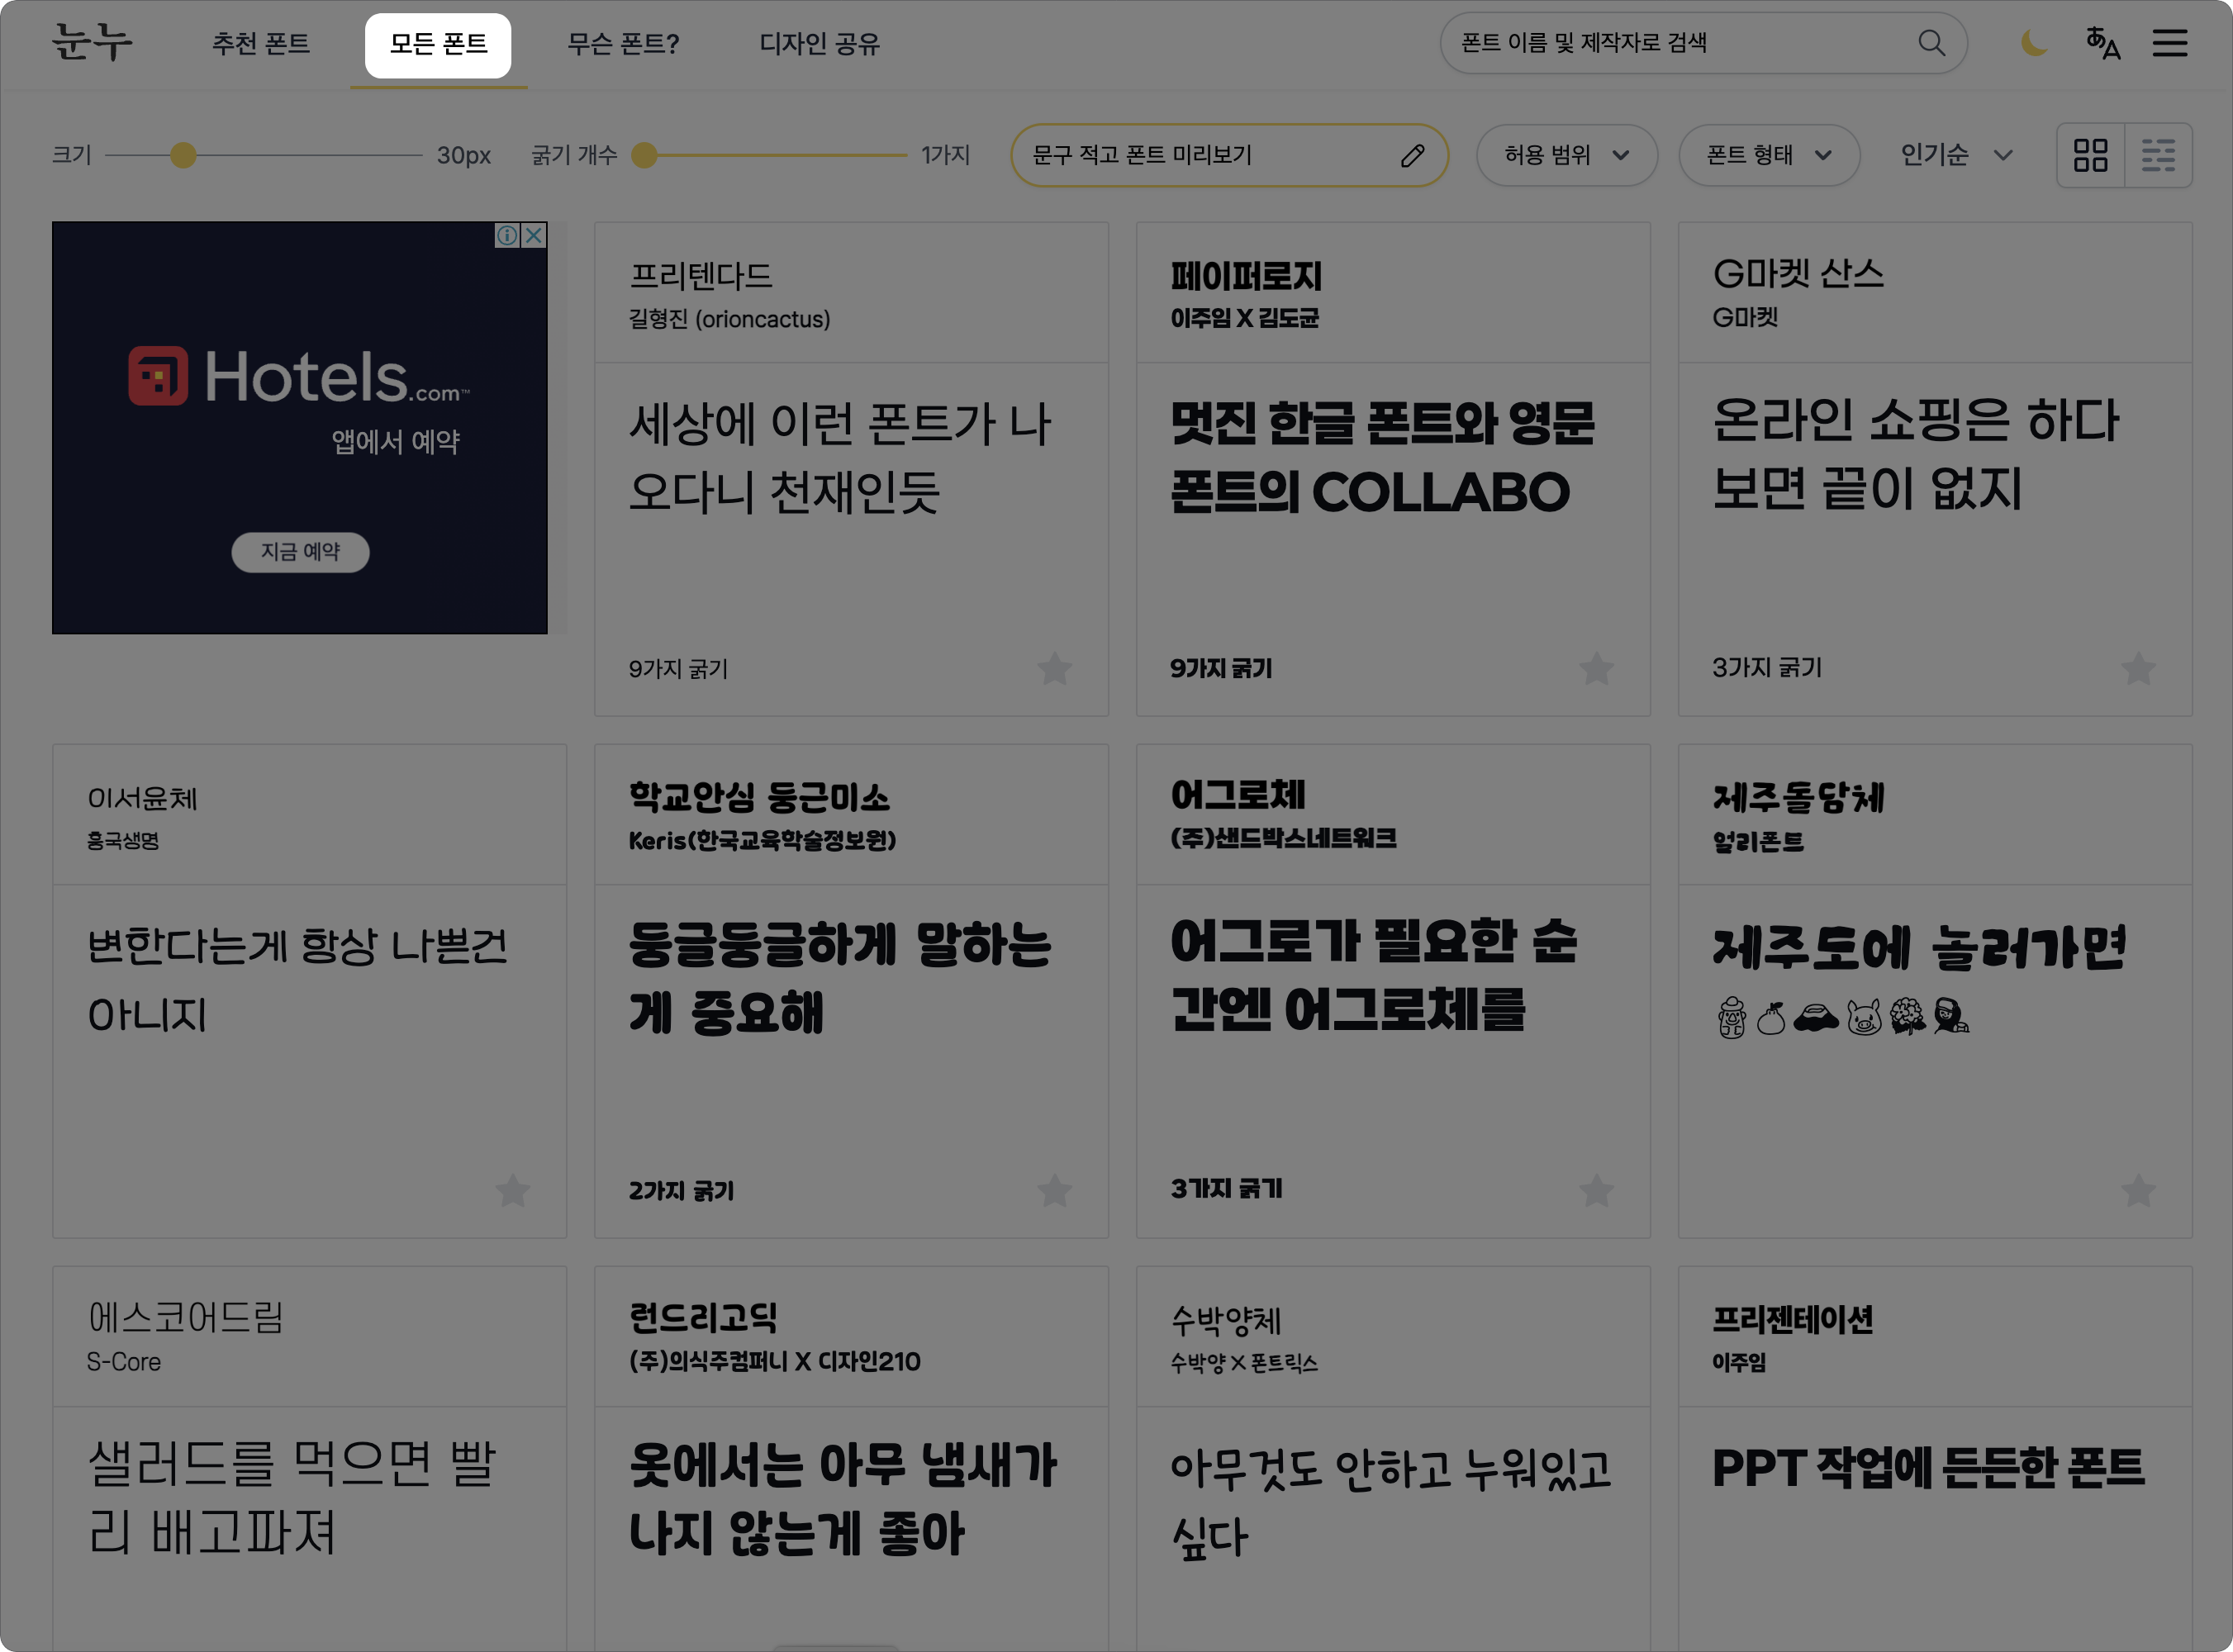
Task: Close the Hotels.com ad
Action: point(534,235)
